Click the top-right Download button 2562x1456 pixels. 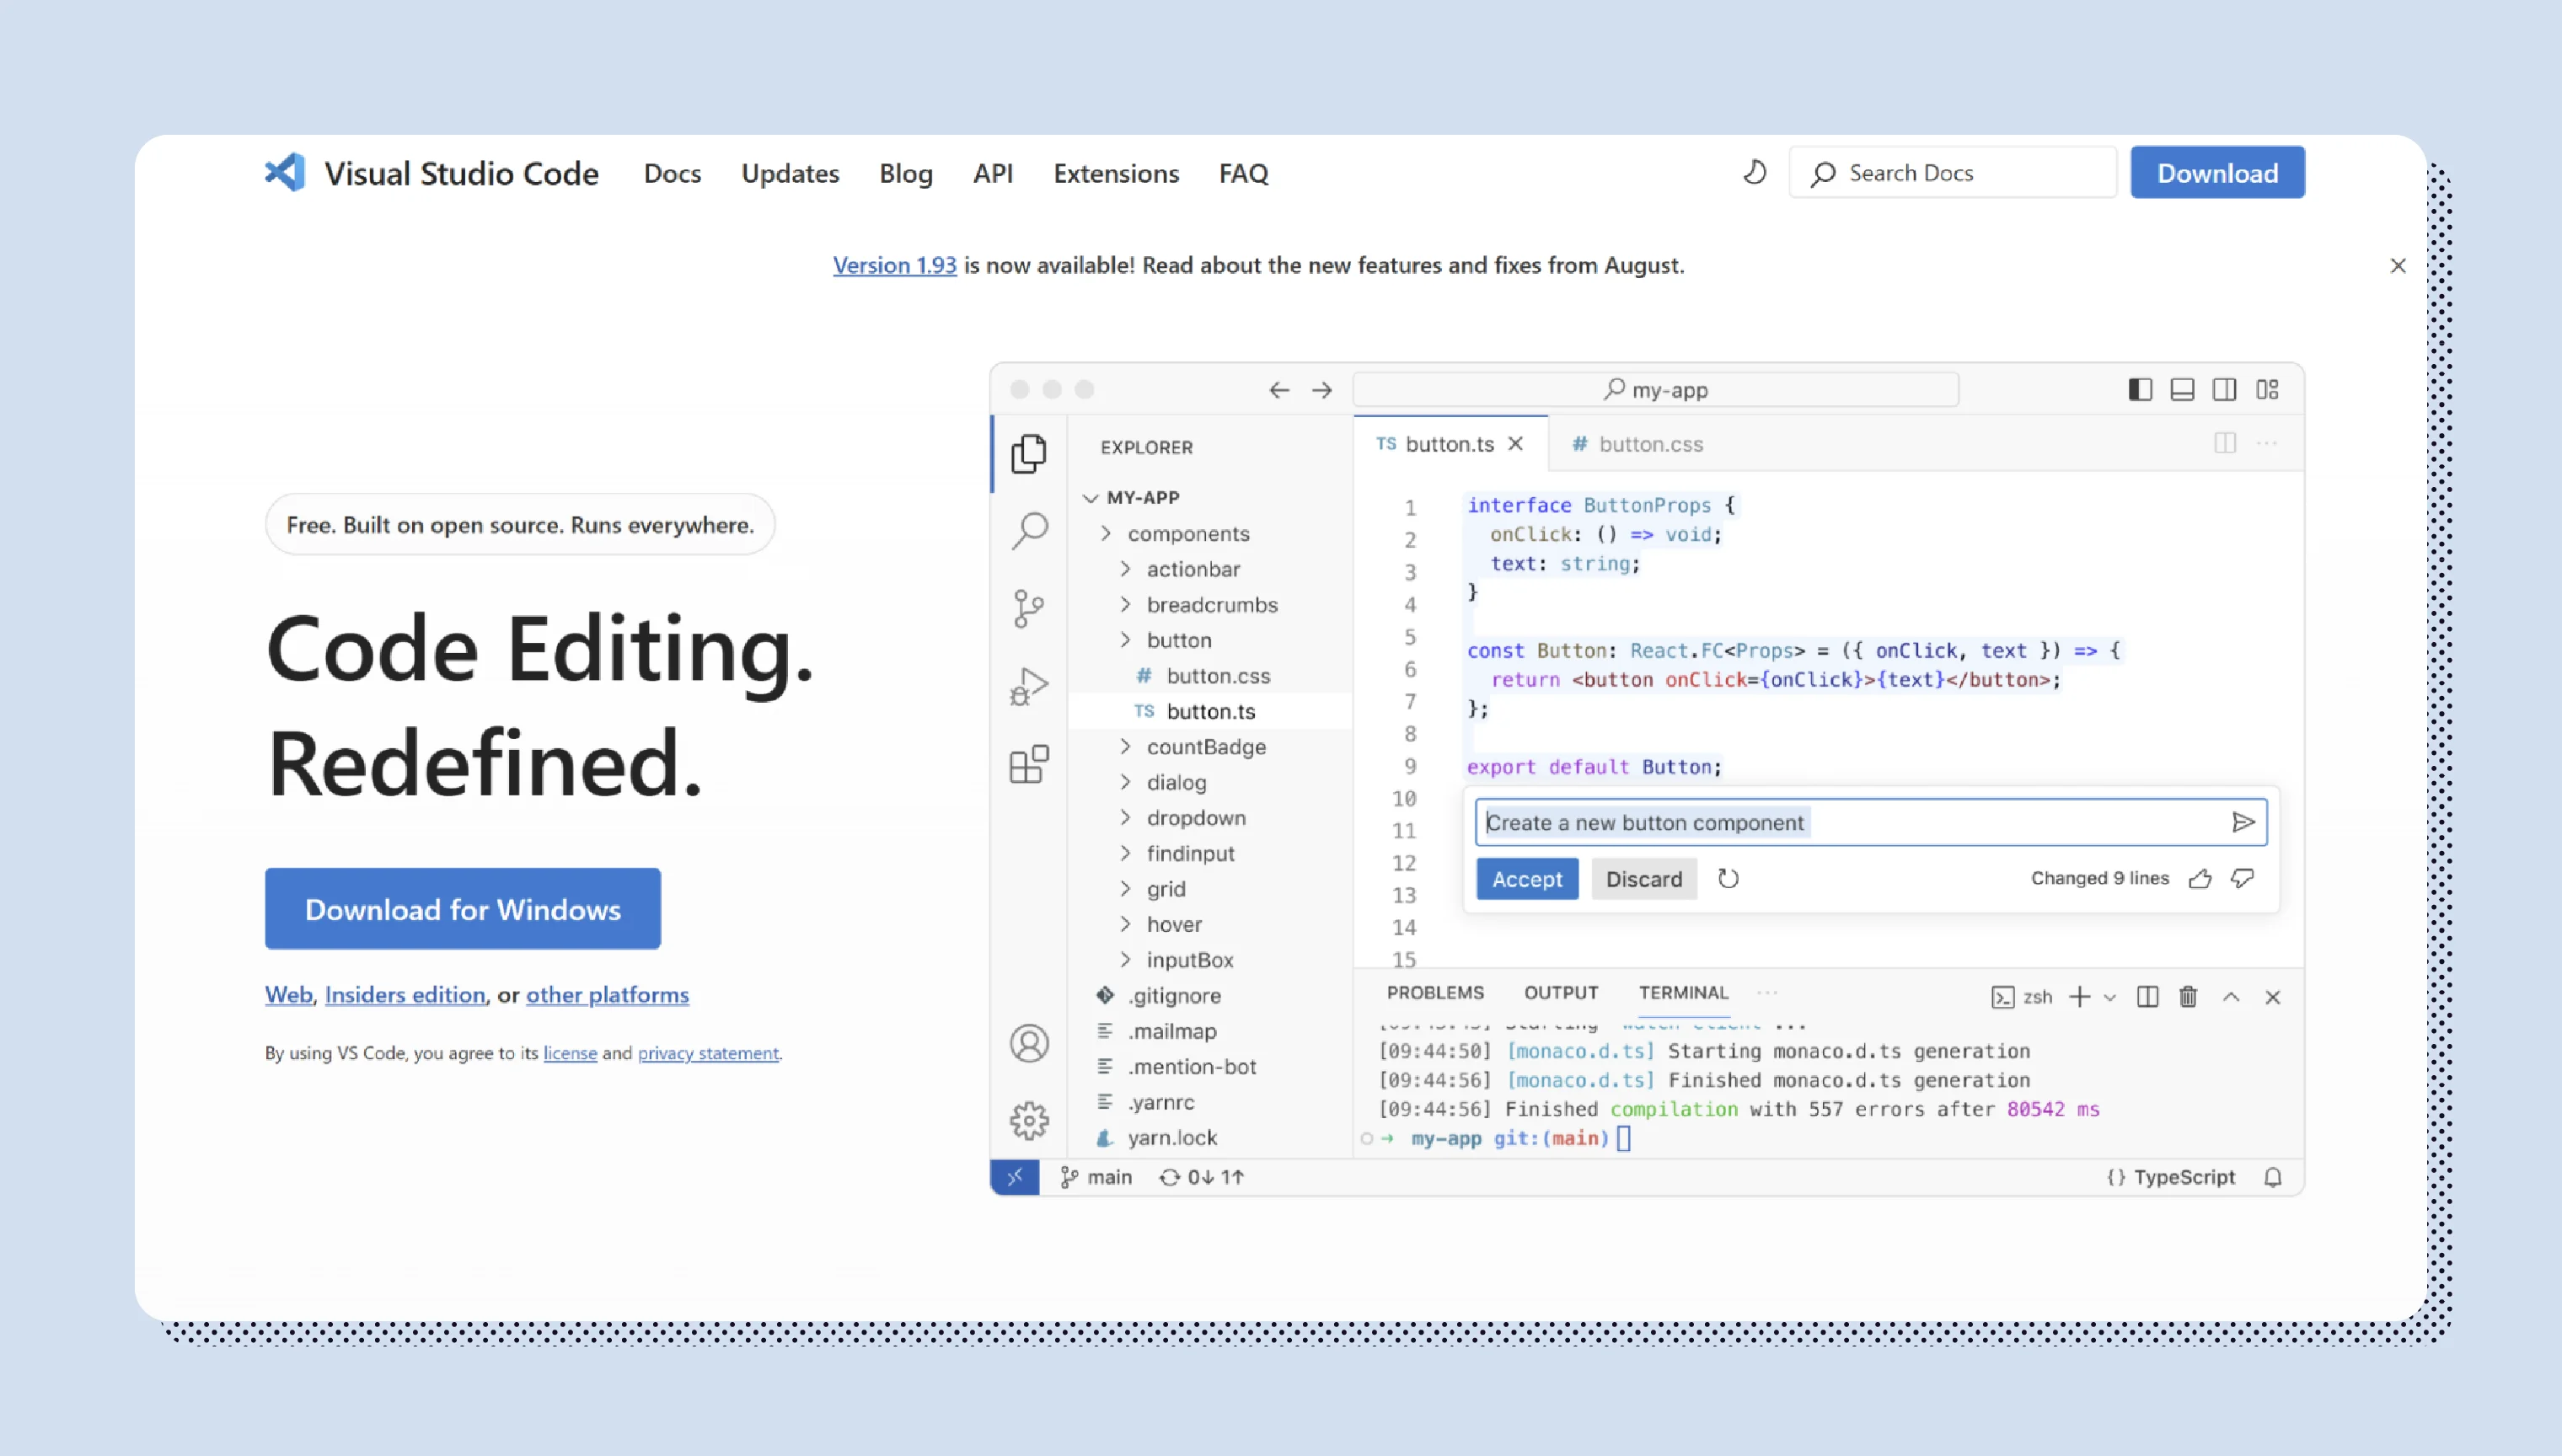[x=2217, y=172]
